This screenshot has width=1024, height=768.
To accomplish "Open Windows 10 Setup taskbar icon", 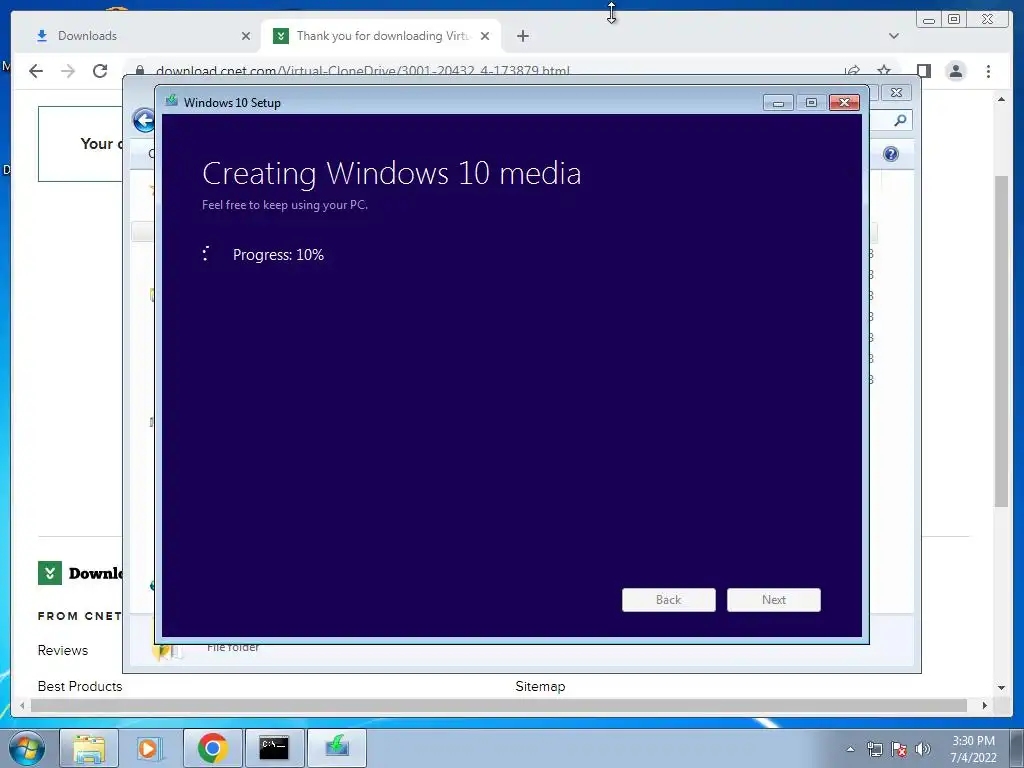I will [x=337, y=748].
